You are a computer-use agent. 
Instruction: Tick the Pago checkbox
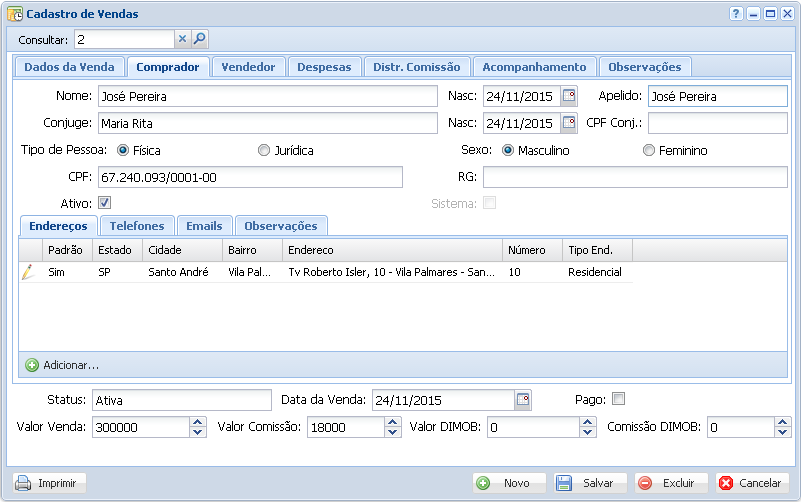point(618,399)
